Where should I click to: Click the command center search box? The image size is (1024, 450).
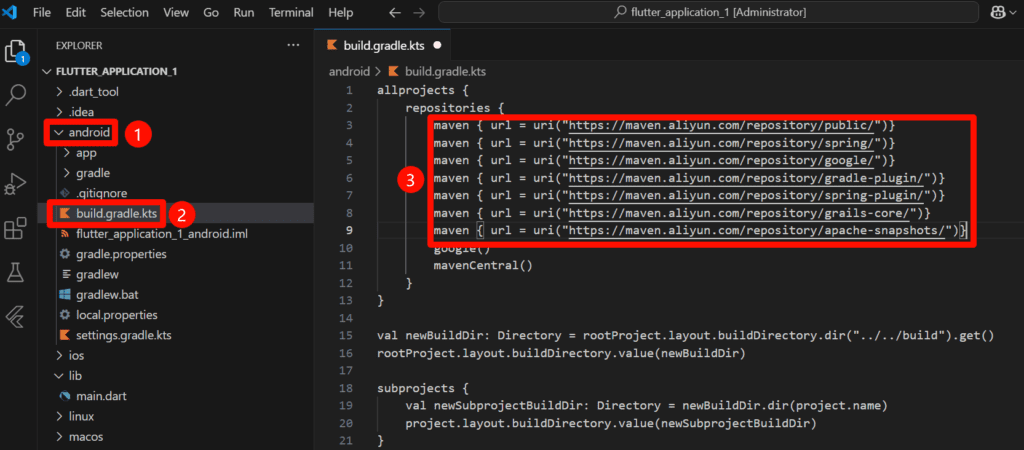[707, 13]
